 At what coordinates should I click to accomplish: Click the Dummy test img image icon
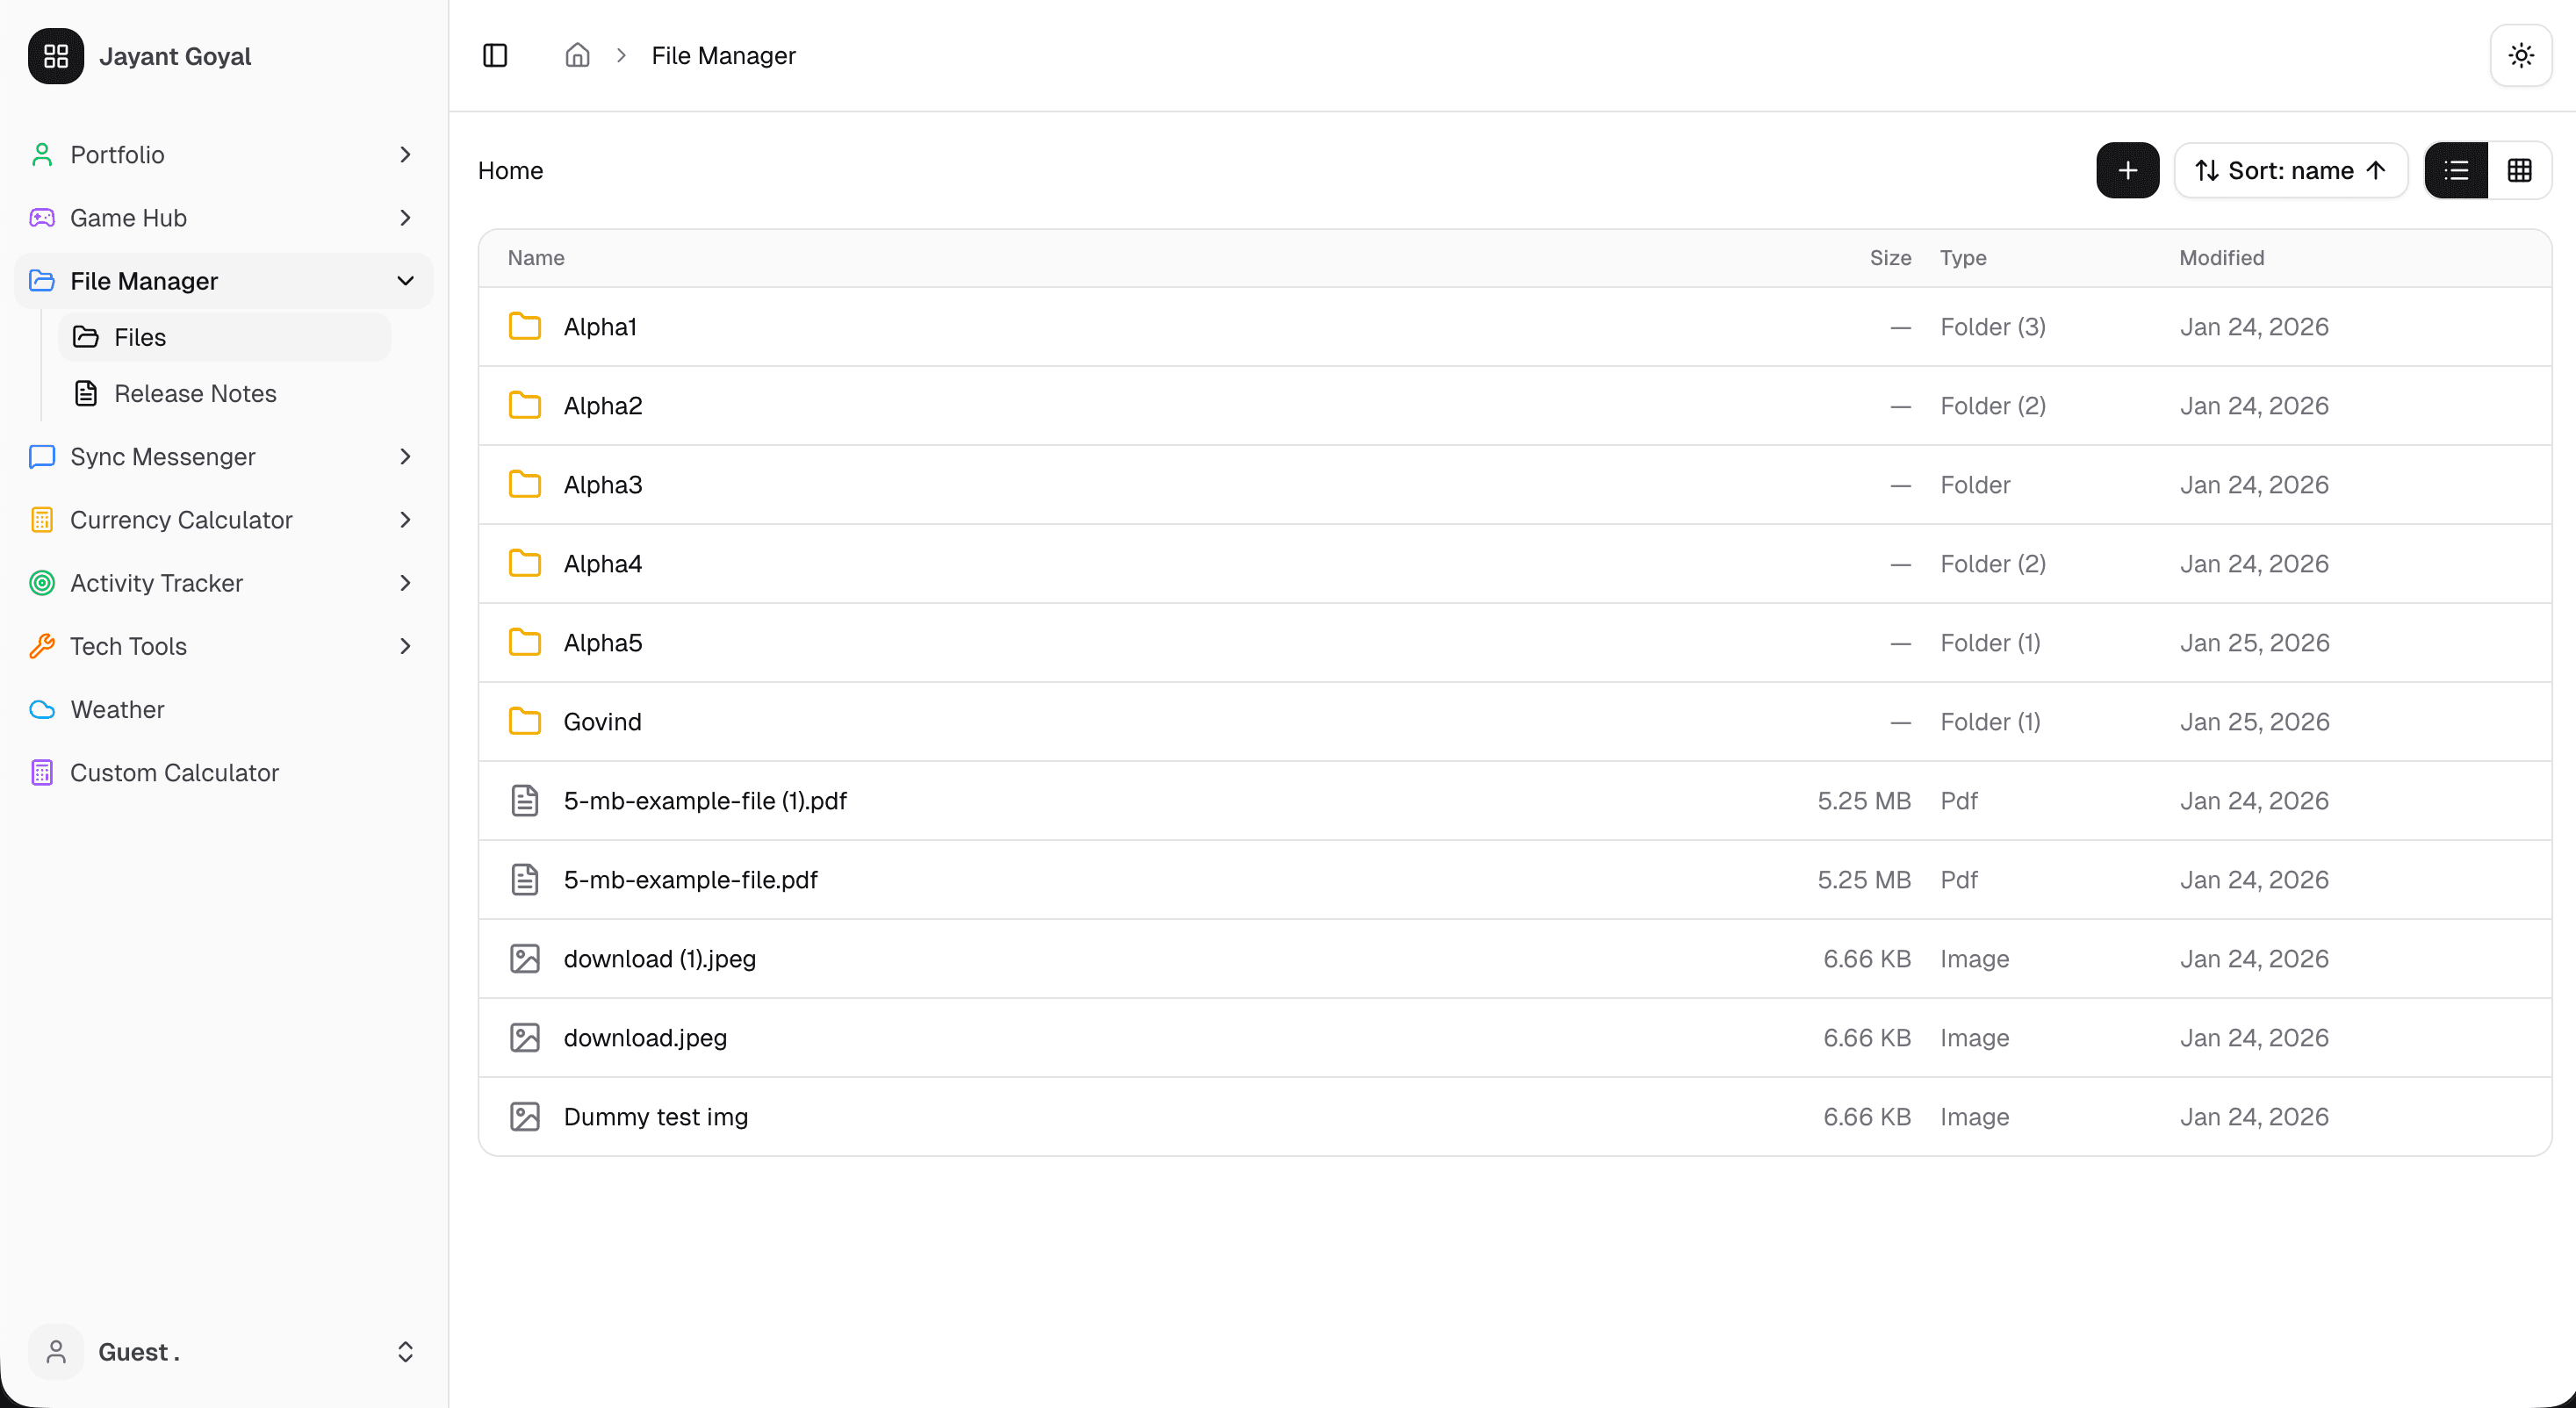(x=525, y=1116)
